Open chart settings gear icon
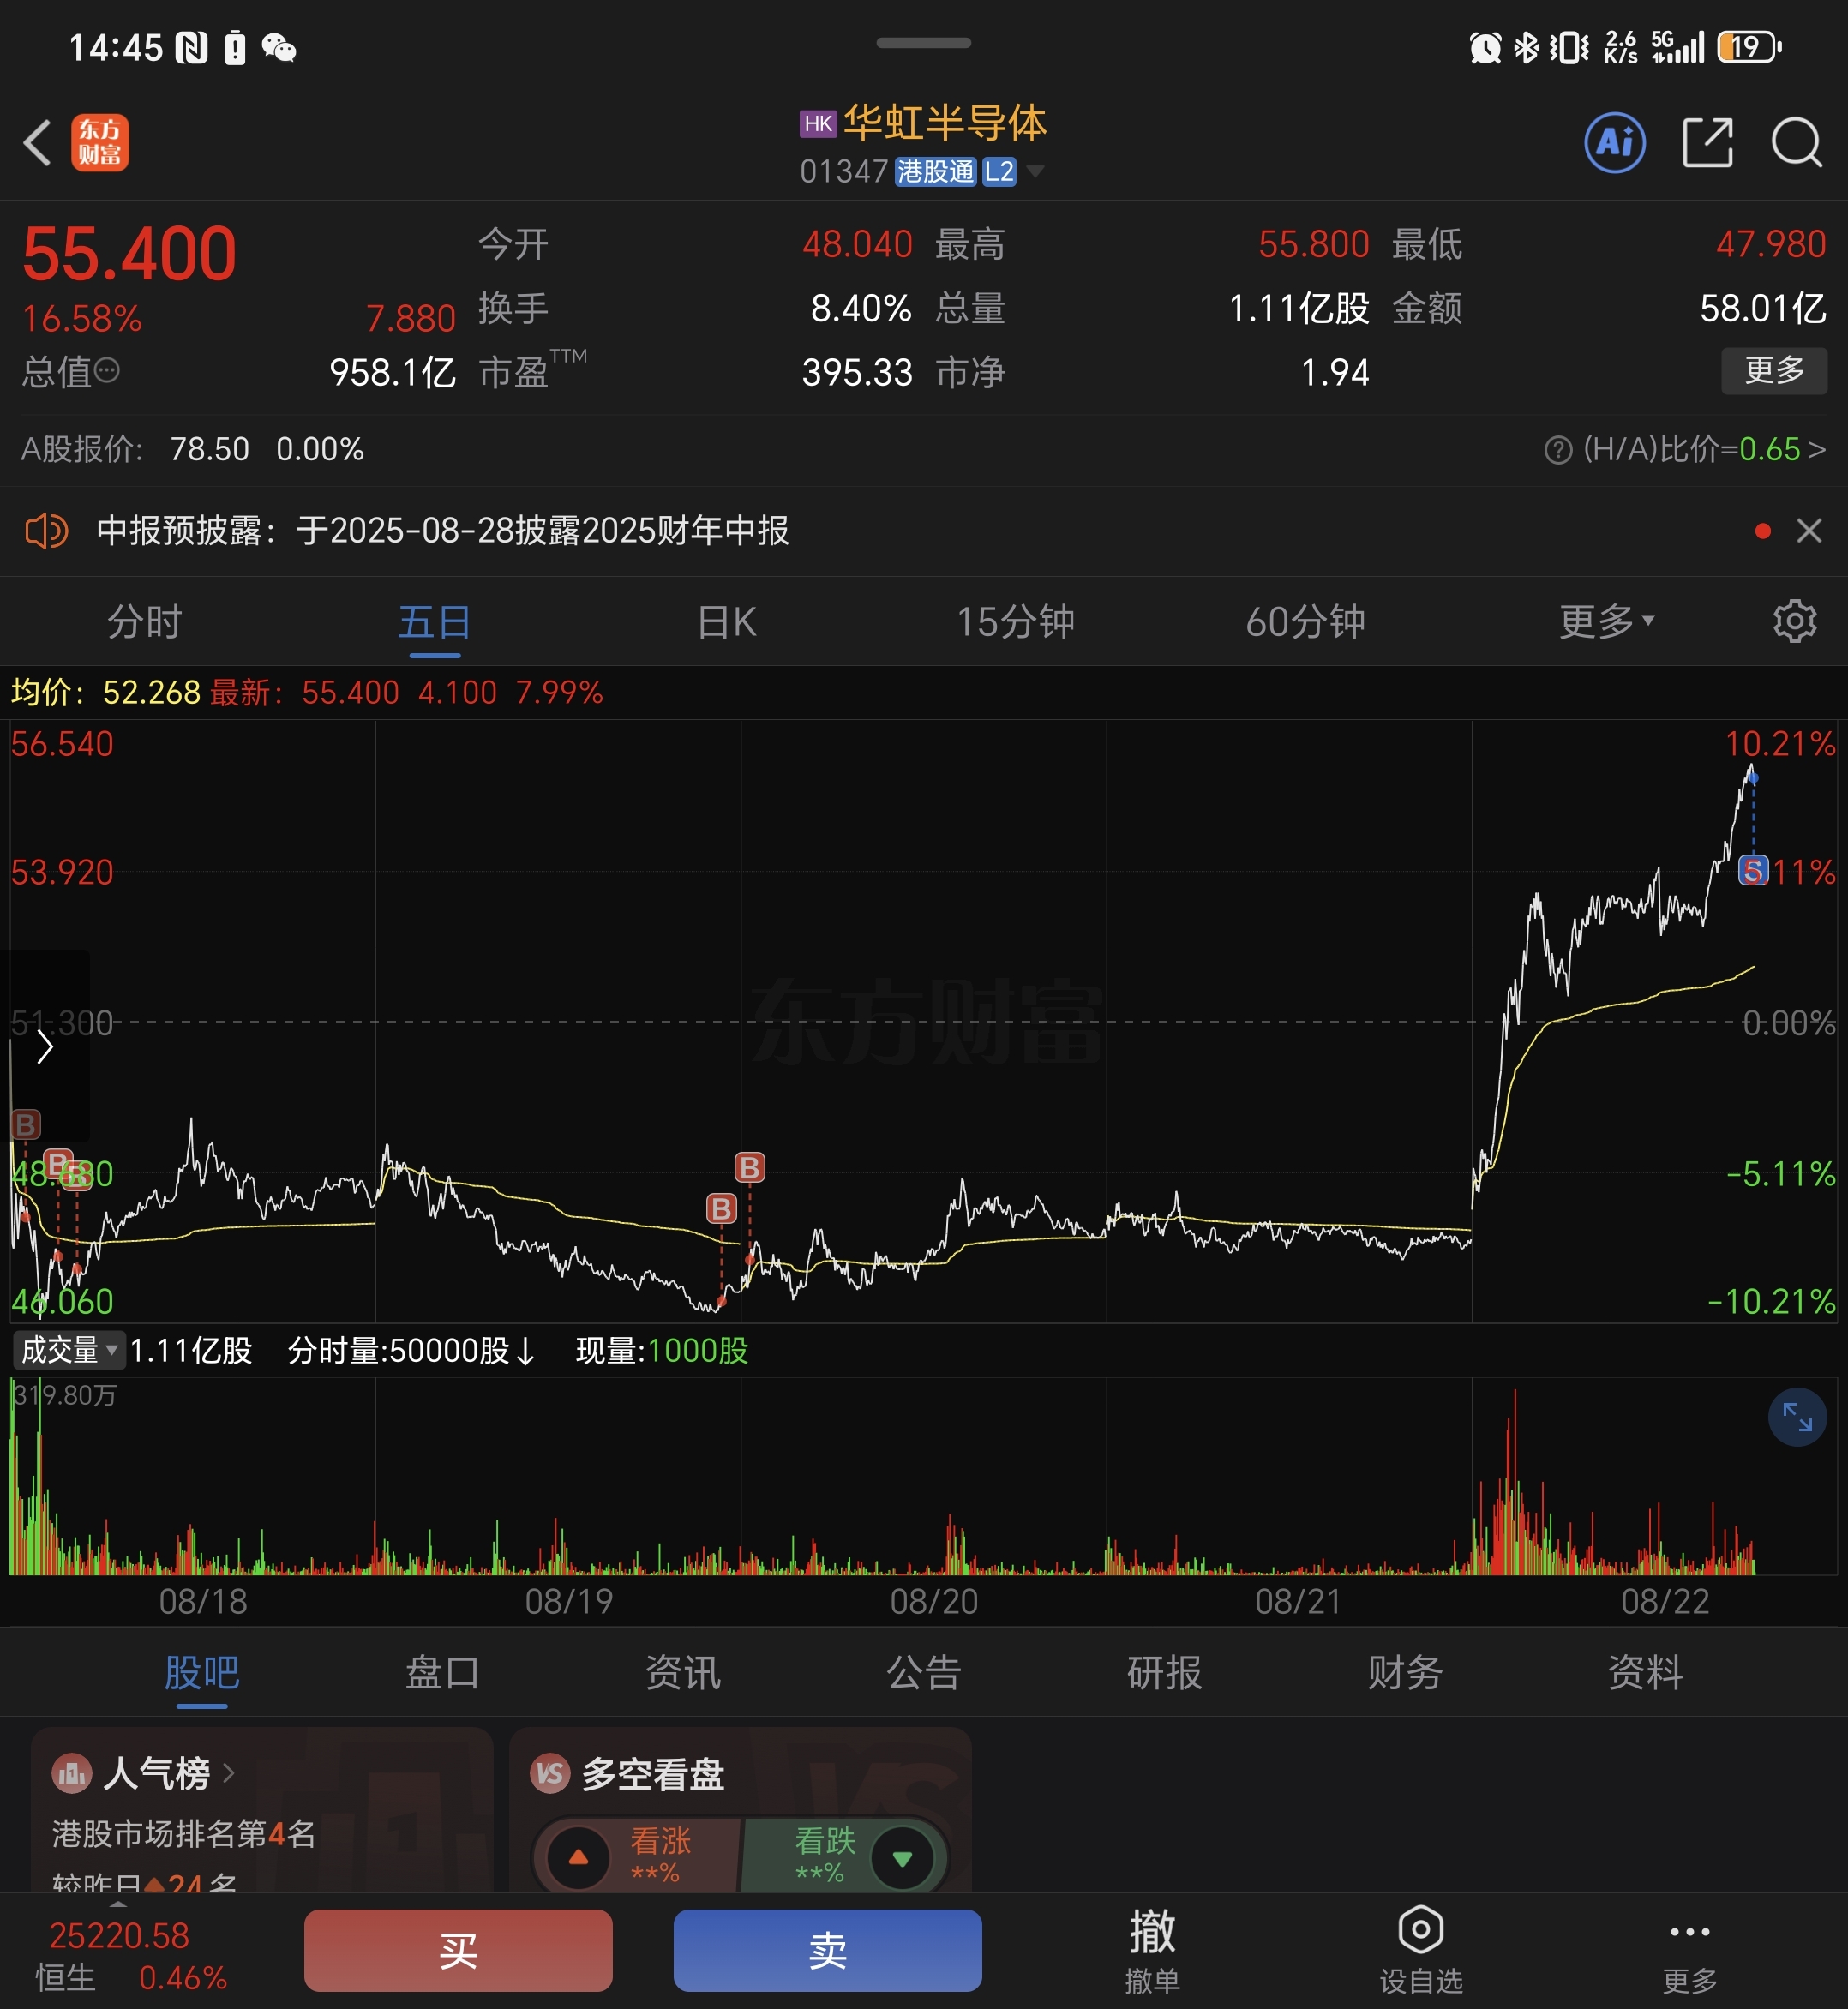 click(1794, 621)
